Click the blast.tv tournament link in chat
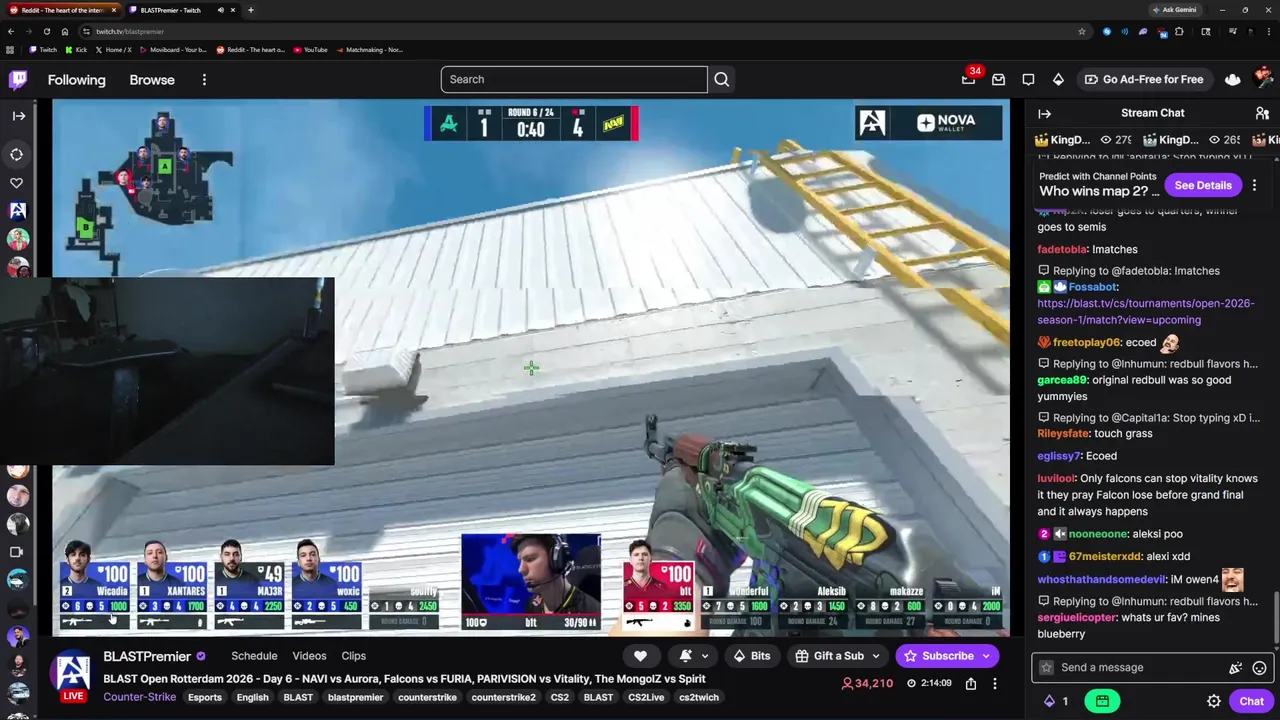 1145,311
